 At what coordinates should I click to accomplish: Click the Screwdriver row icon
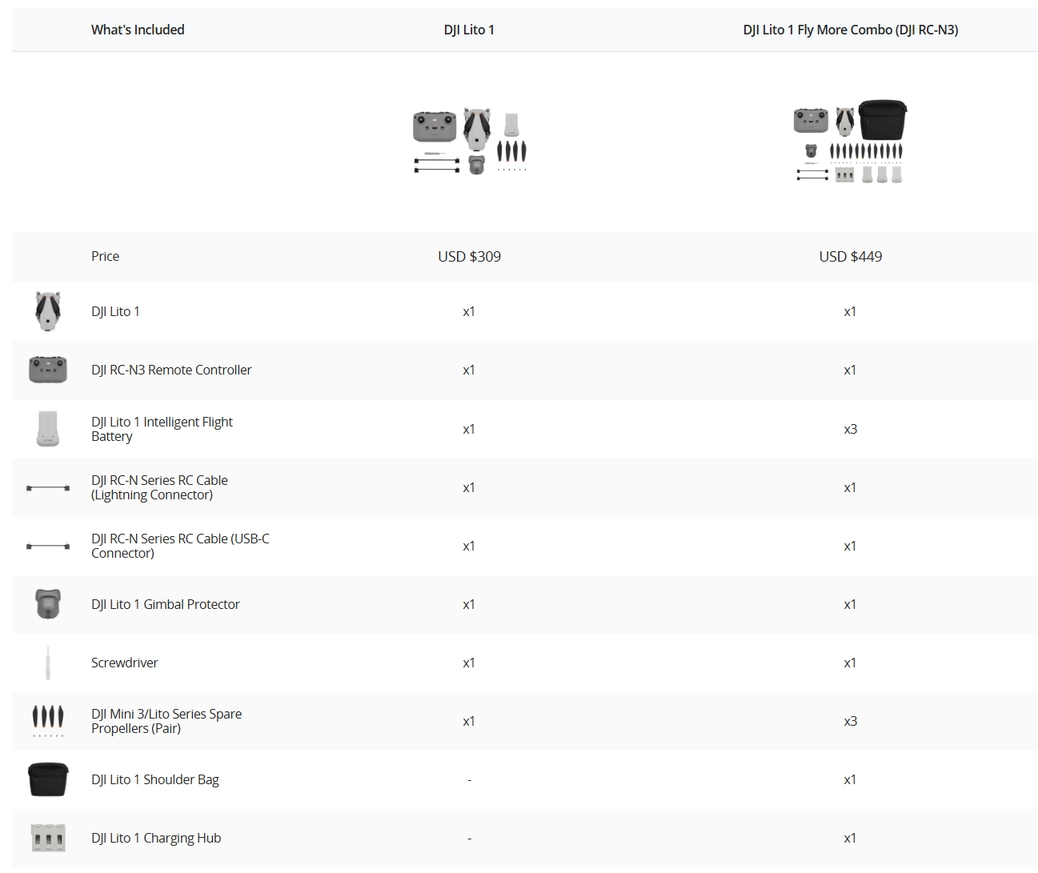(x=48, y=662)
